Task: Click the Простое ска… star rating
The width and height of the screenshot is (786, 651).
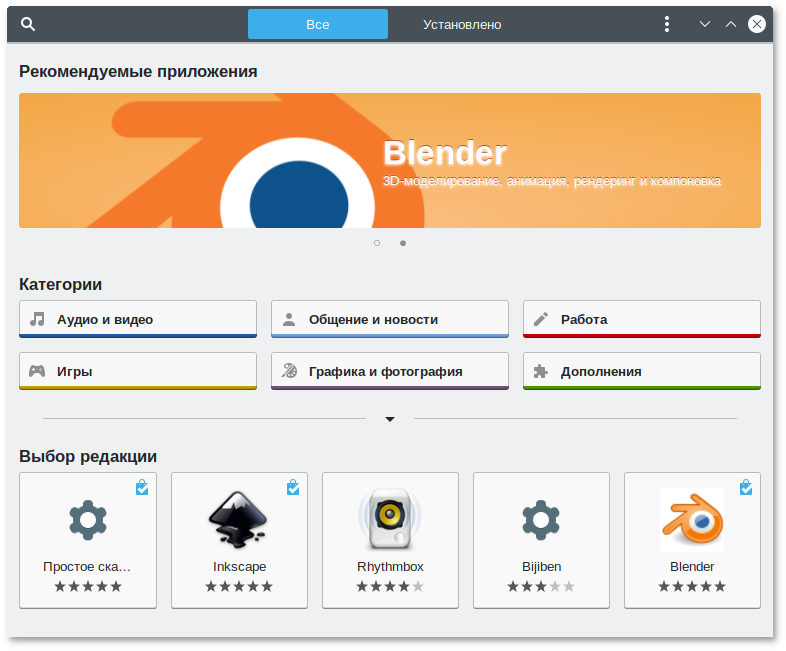Action: (x=88, y=586)
